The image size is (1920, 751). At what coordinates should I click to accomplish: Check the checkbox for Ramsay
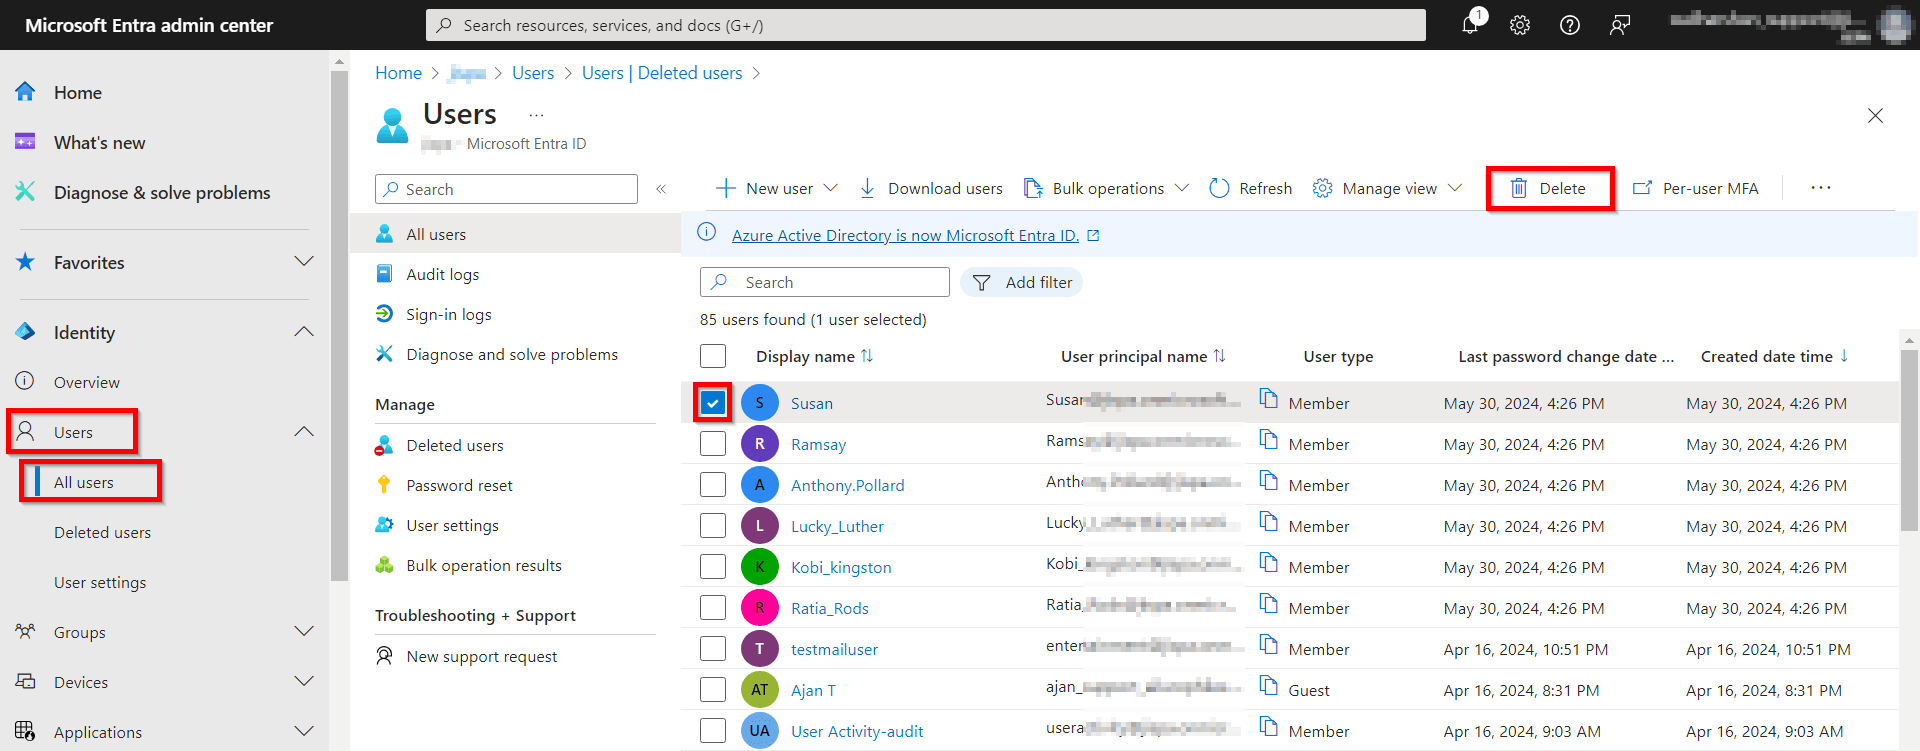click(713, 444)
